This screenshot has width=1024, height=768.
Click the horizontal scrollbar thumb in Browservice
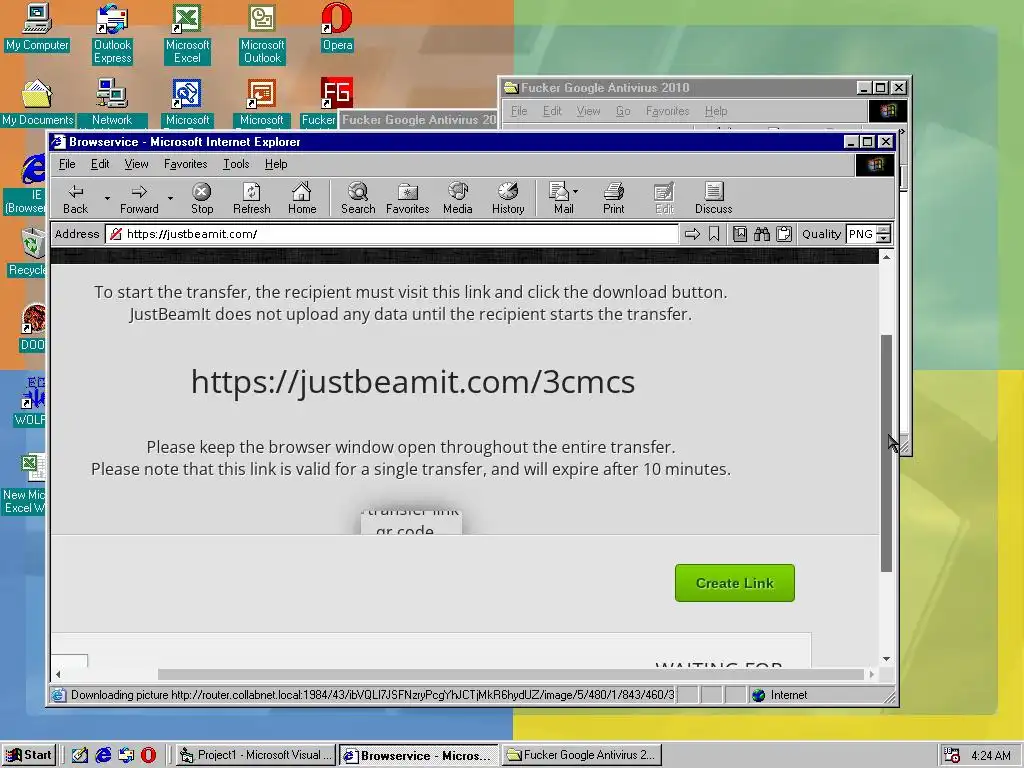pyautogui.click(x=511, y=674)
